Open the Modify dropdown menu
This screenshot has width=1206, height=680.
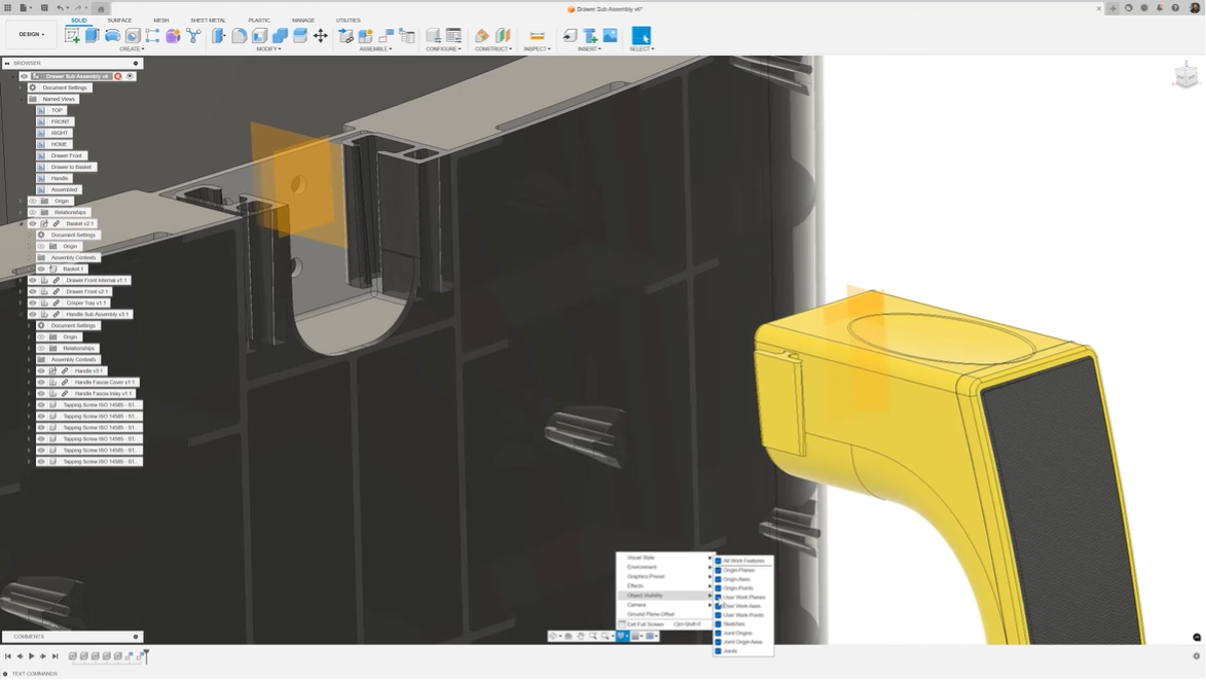click(268, 49)
